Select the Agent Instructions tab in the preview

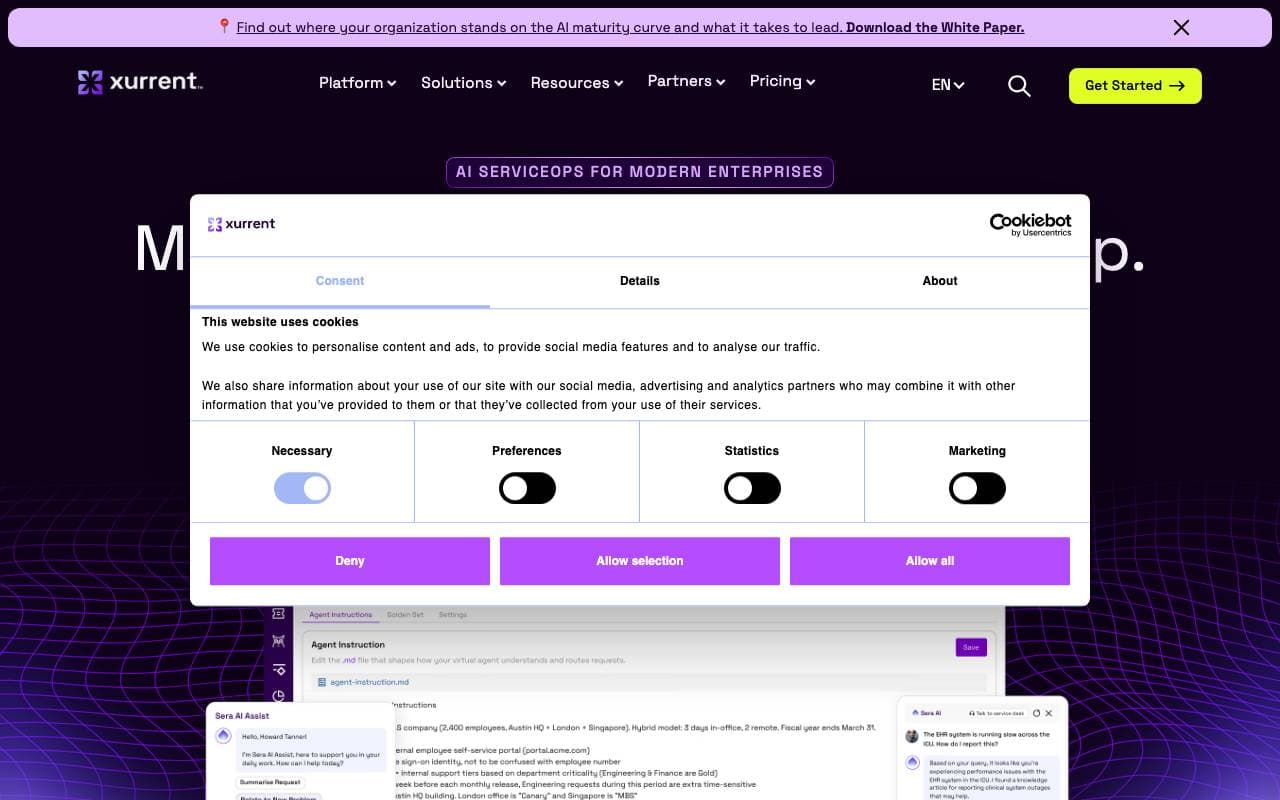(340, 615)
